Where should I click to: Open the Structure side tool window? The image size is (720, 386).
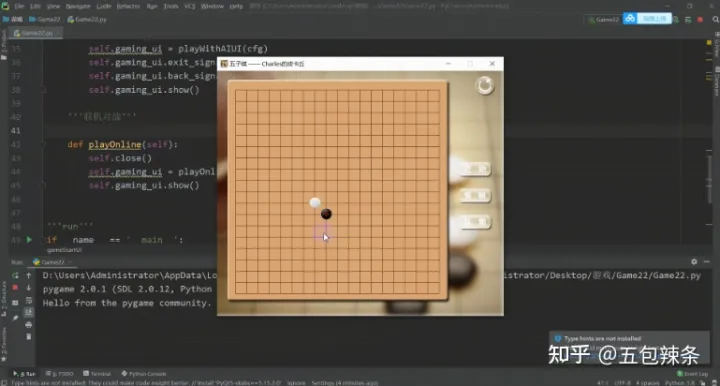click(4, 299)
